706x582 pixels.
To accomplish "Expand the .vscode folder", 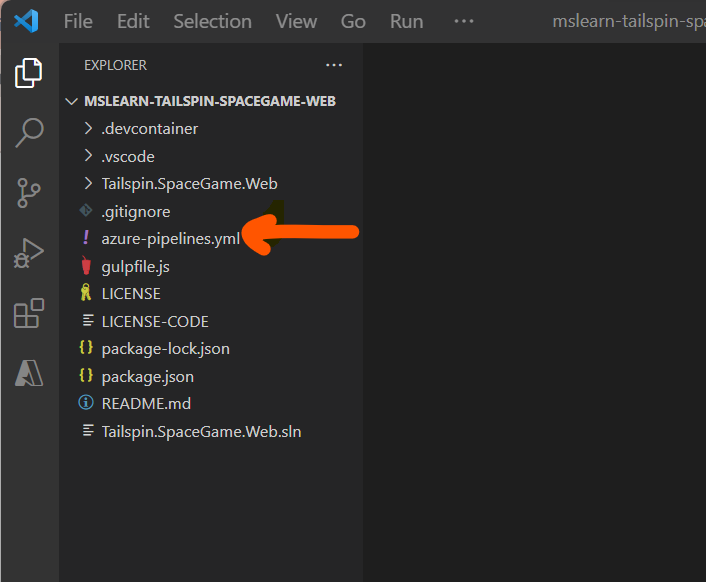I will pyautogui.click(x=88, y=156).
